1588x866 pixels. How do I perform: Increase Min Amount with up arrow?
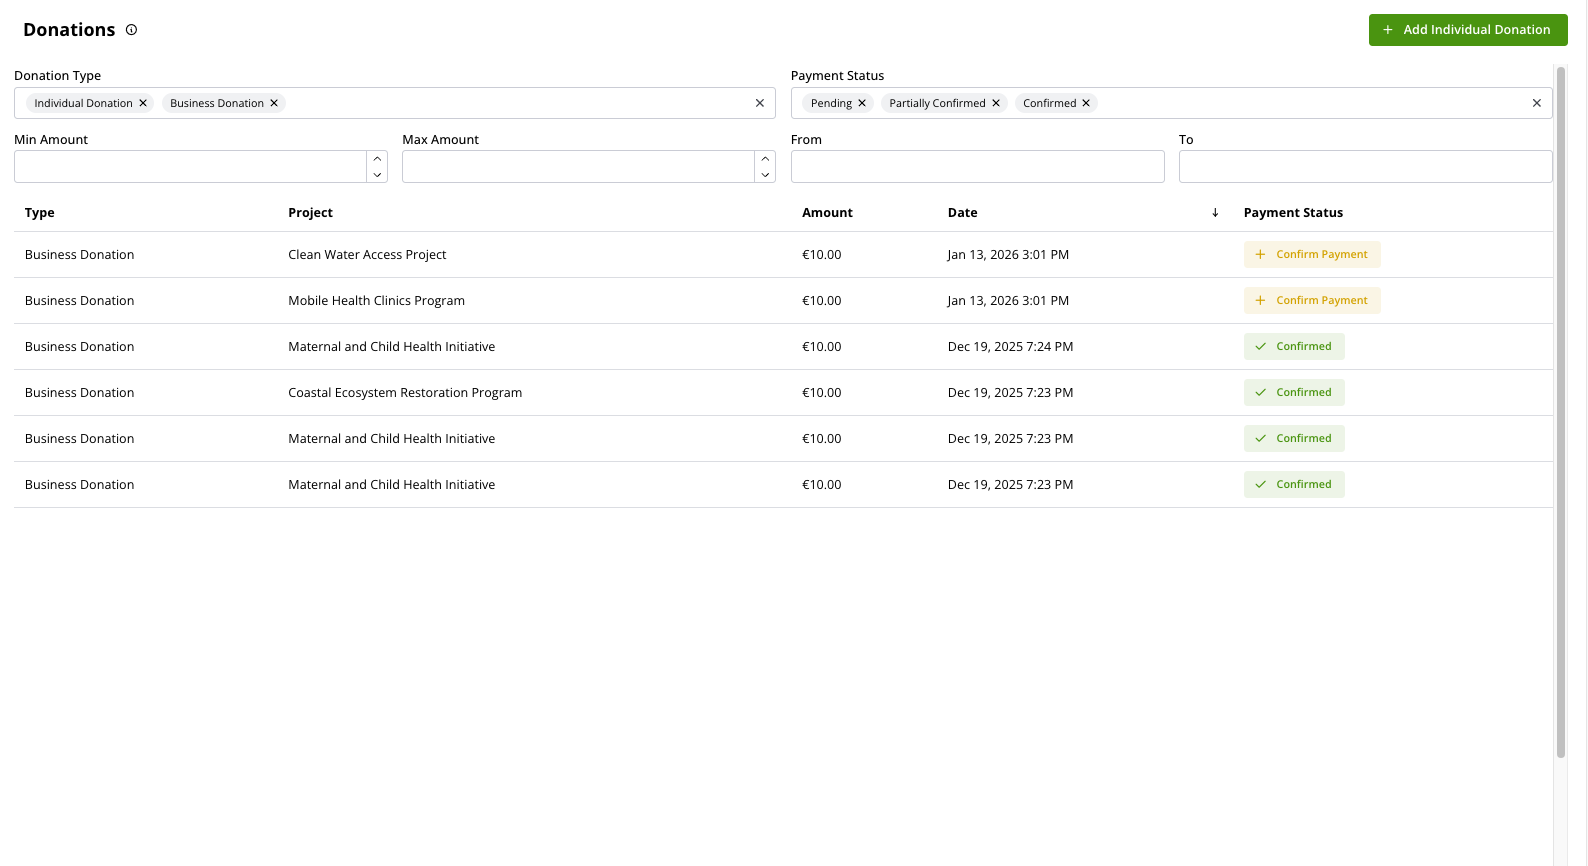[x=377, y=159]
